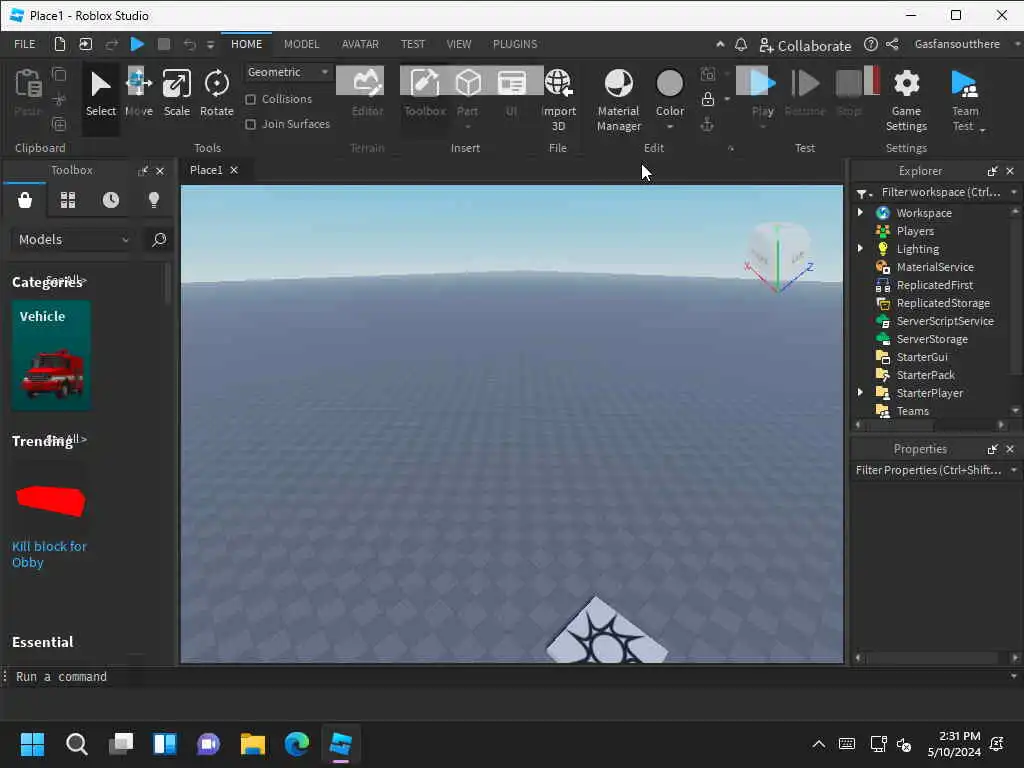Open notifications bell
Viewport: 1024px width, 768px height.
click(x=741, y=44)
